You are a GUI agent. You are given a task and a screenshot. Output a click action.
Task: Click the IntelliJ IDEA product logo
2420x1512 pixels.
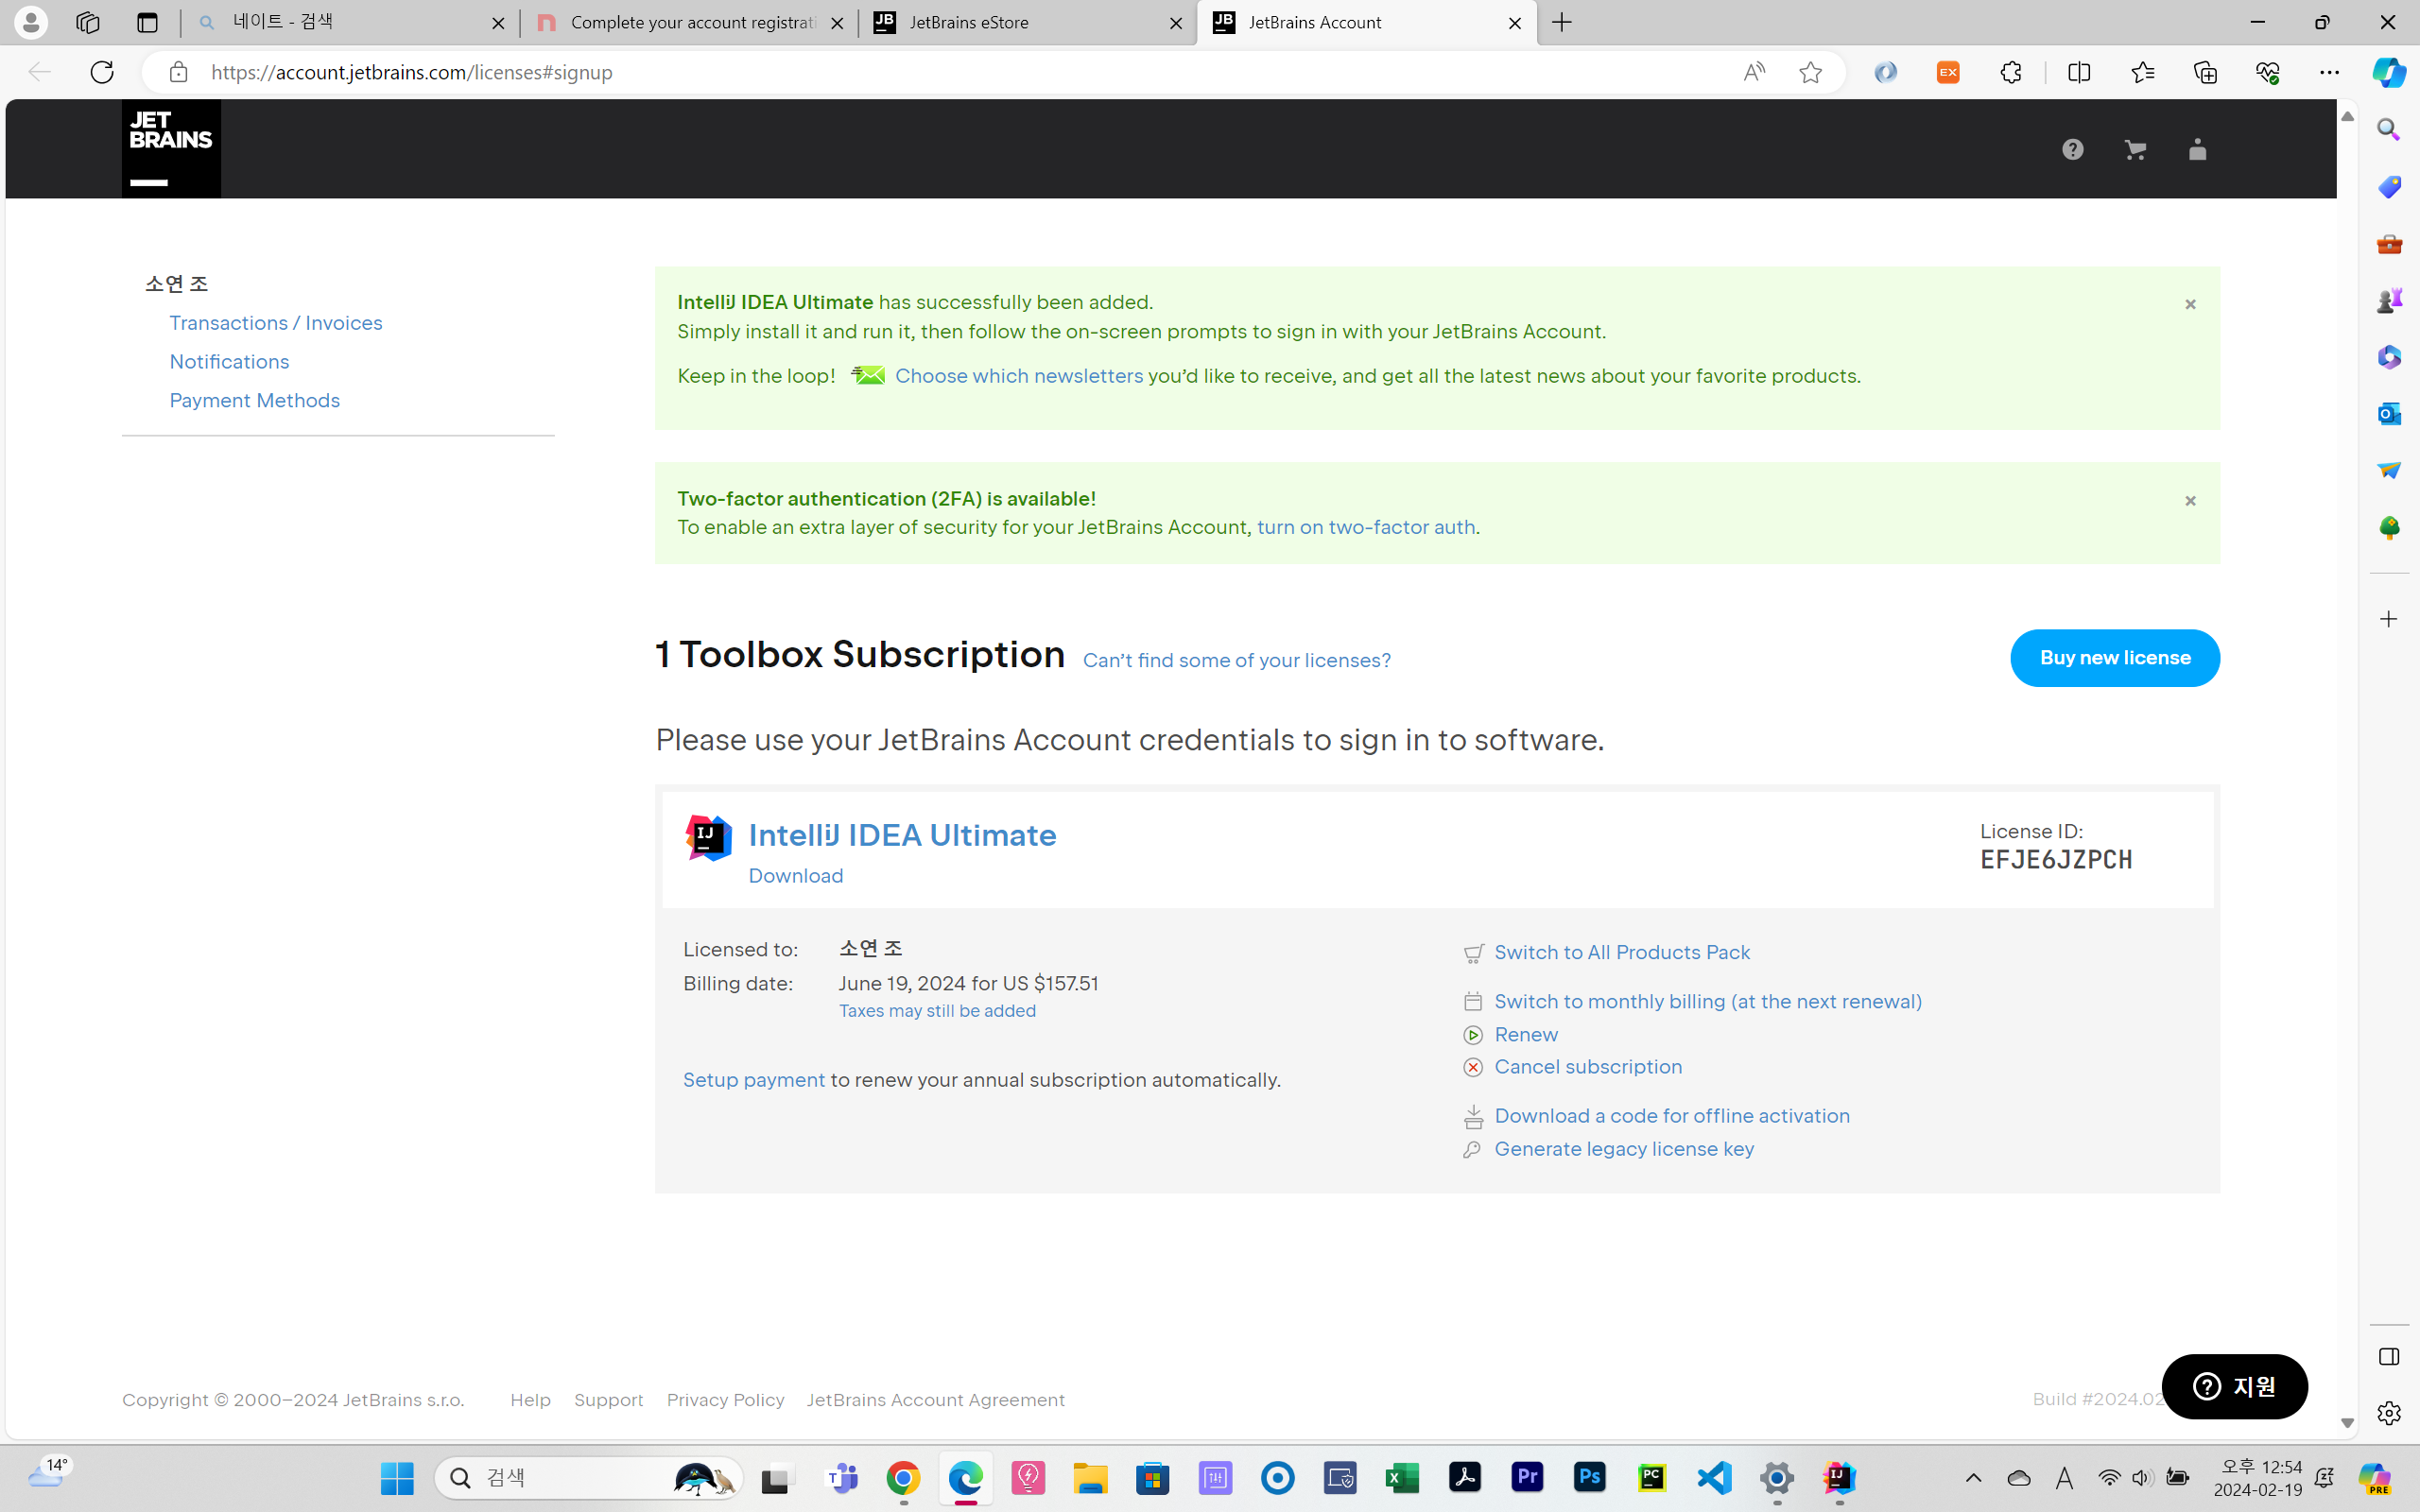point(708,837)
